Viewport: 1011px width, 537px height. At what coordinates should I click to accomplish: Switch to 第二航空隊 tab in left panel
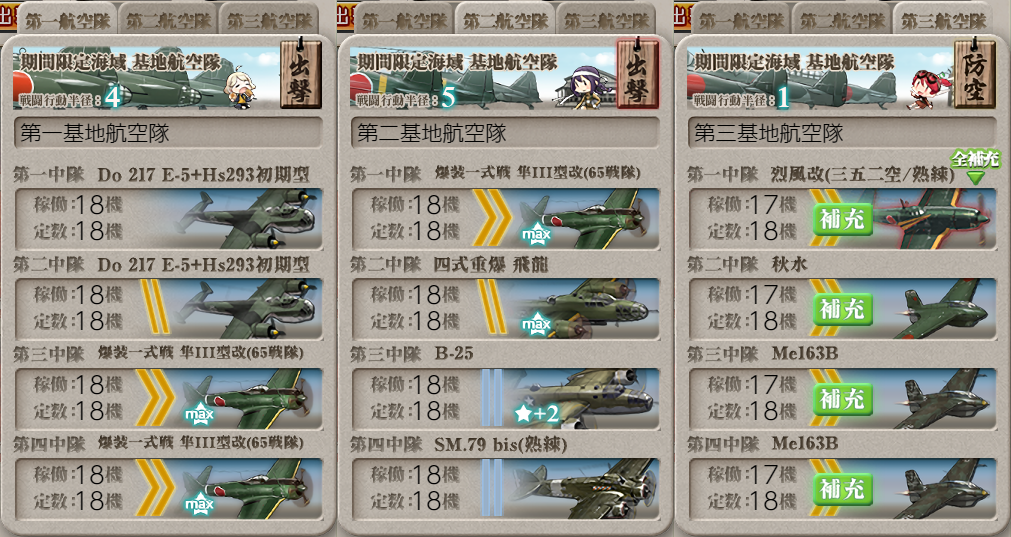[x=168, y=19]
